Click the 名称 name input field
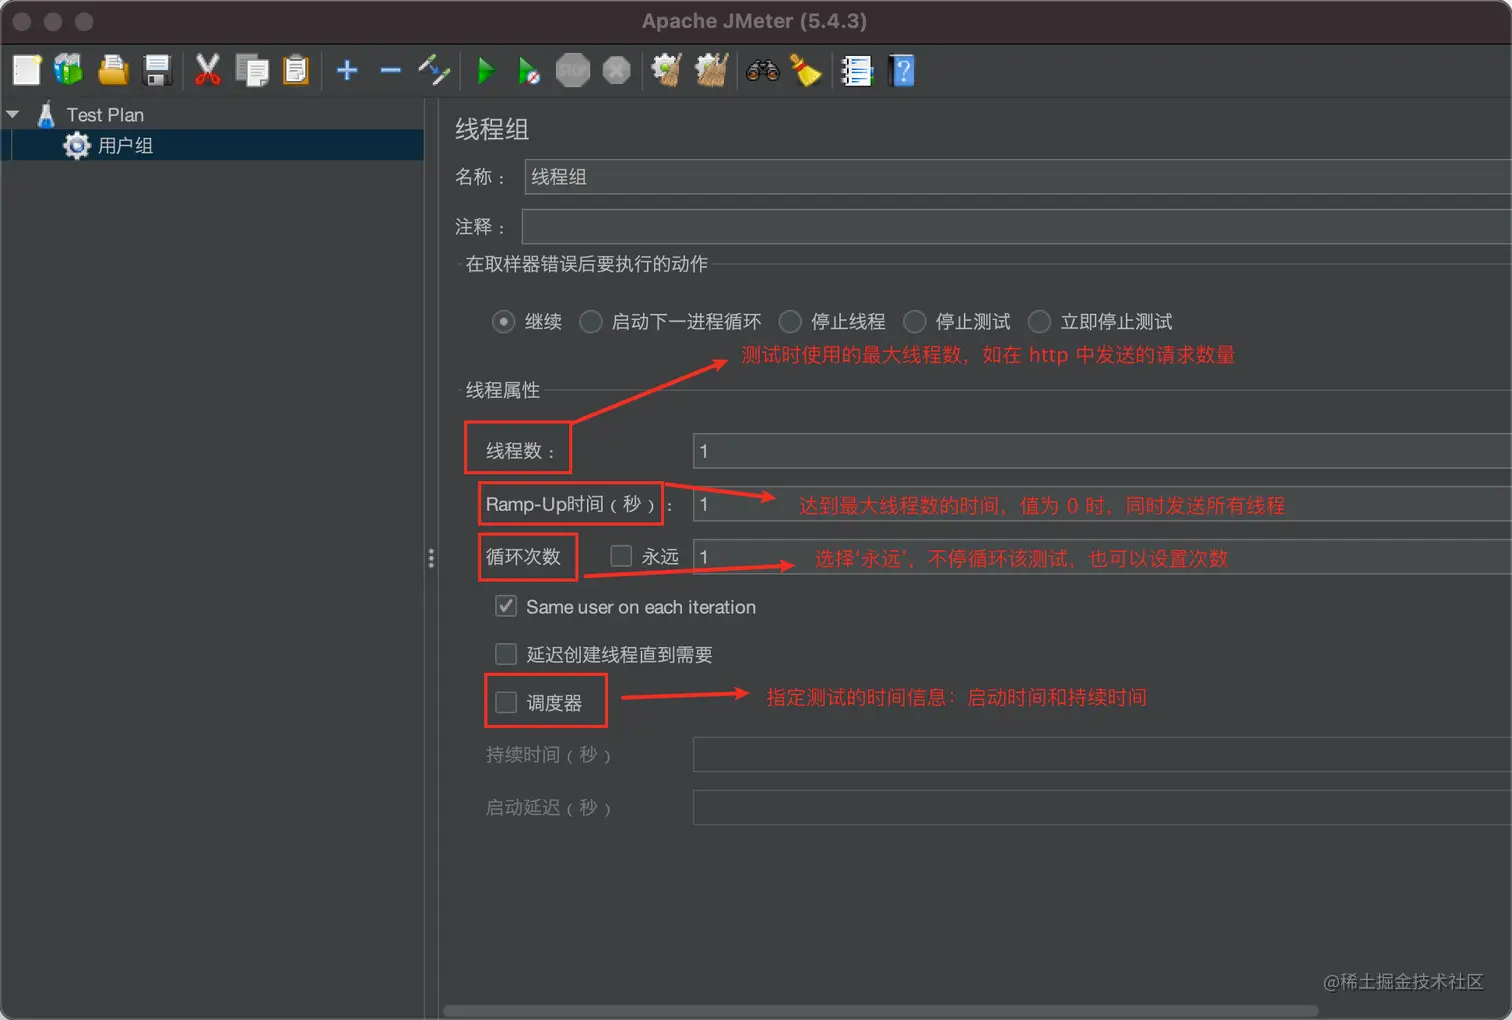This screenshot has width=1512, height=1020. (x=1017, y=177)
